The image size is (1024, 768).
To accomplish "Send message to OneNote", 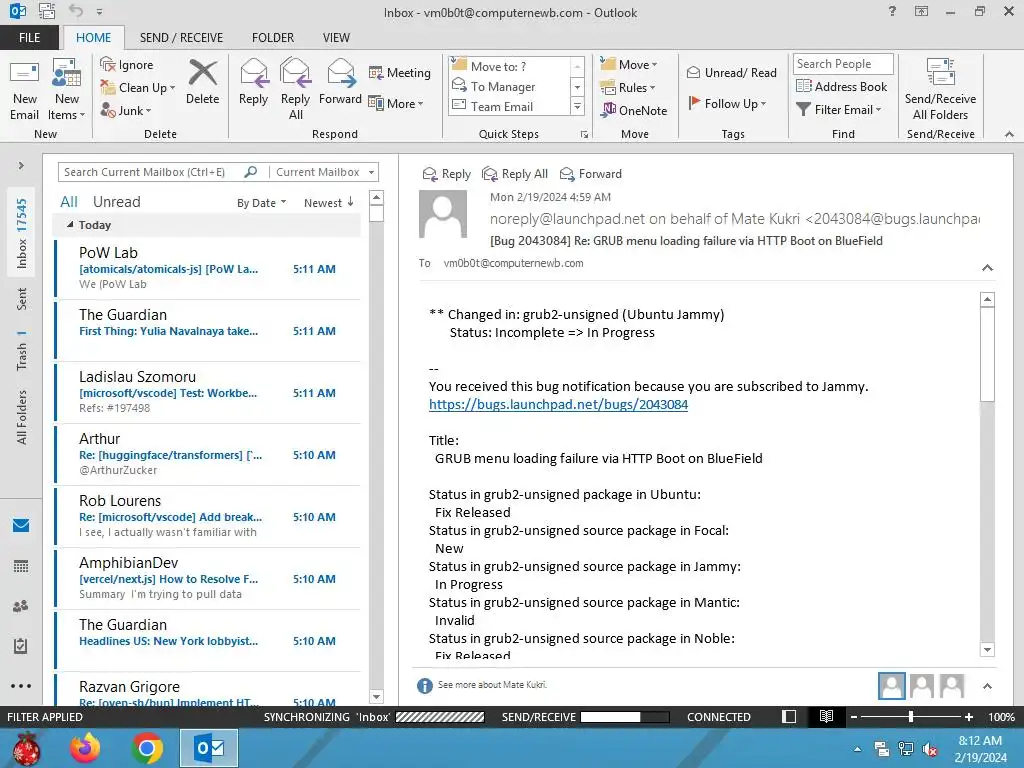I will [634, 110].
